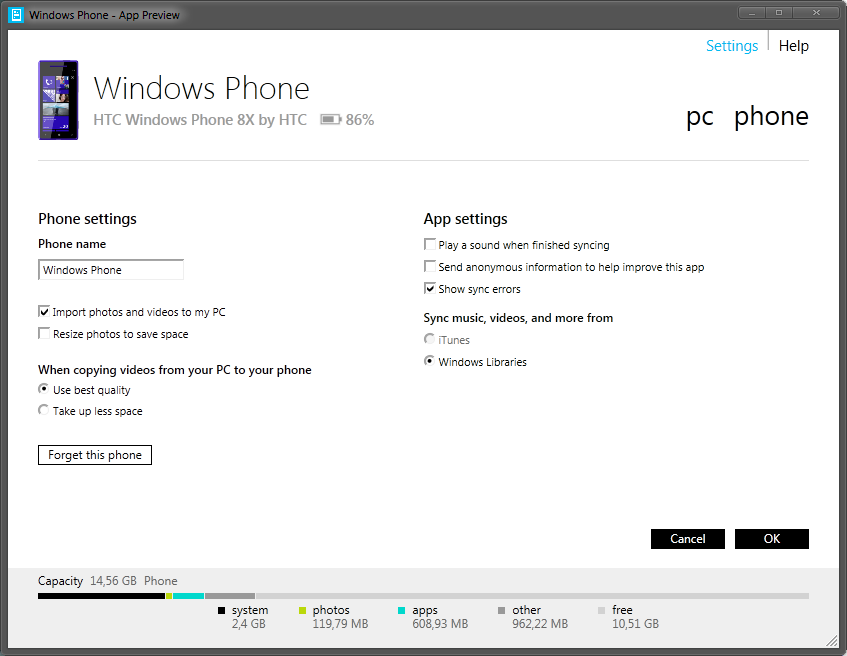Enable Play a sound when finished syncing
Screen dimensions: 847x656
430,245
